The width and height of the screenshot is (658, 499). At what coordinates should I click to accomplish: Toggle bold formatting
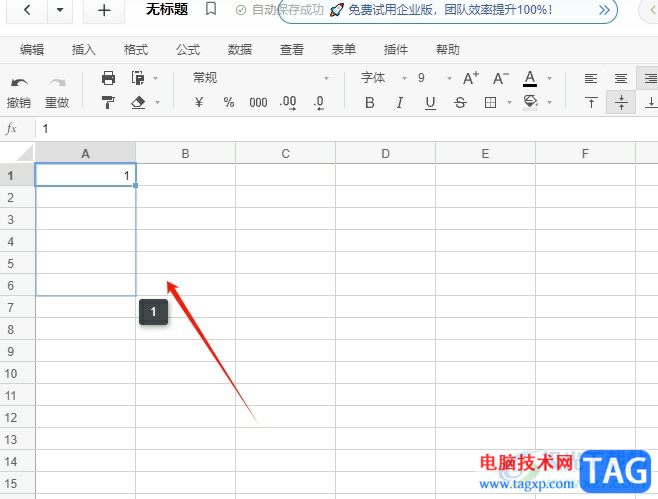(x=370, y=102)
